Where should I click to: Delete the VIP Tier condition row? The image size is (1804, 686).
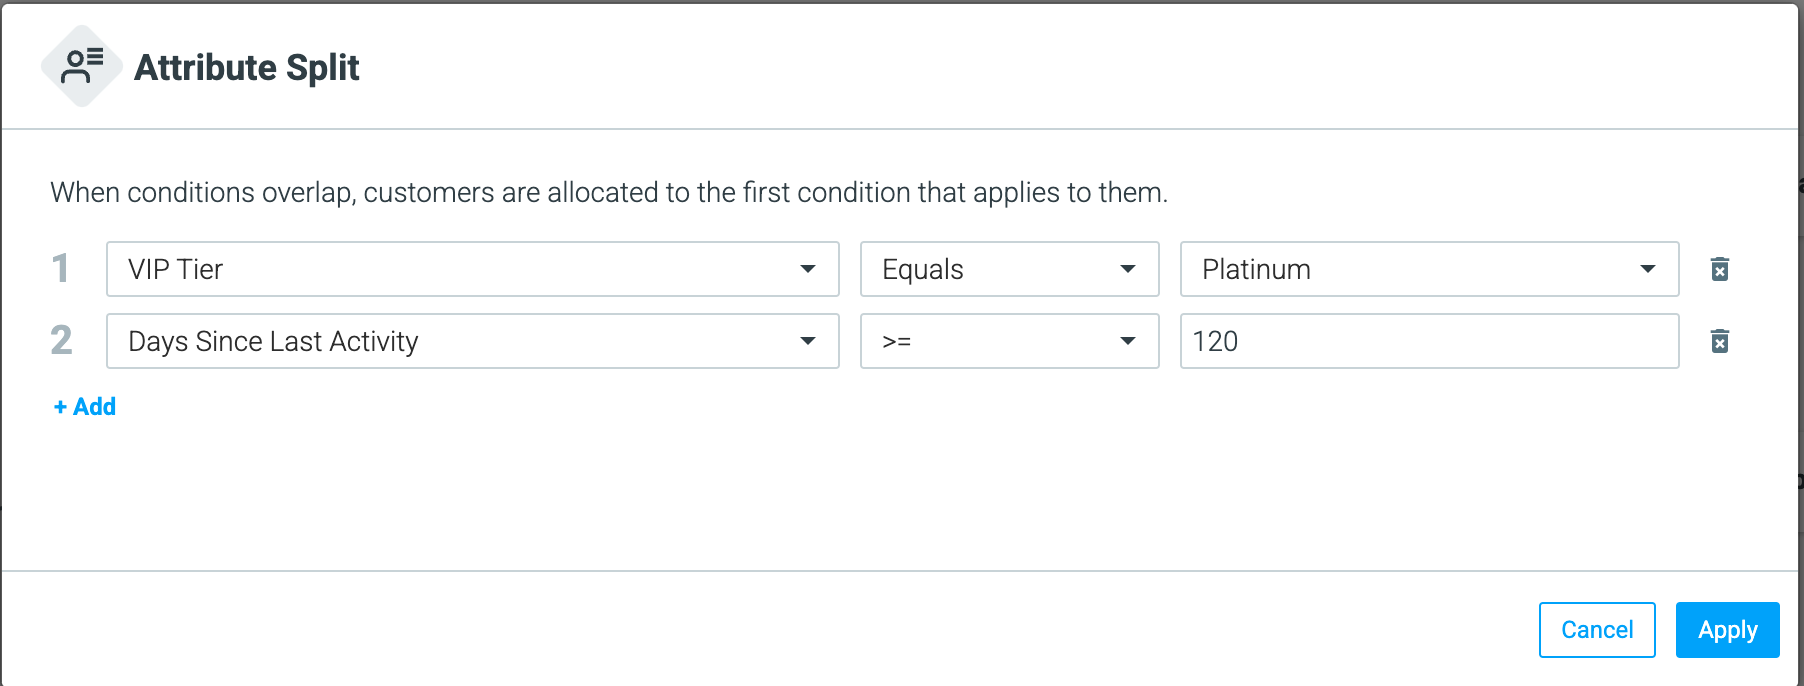pos(1719,269)
